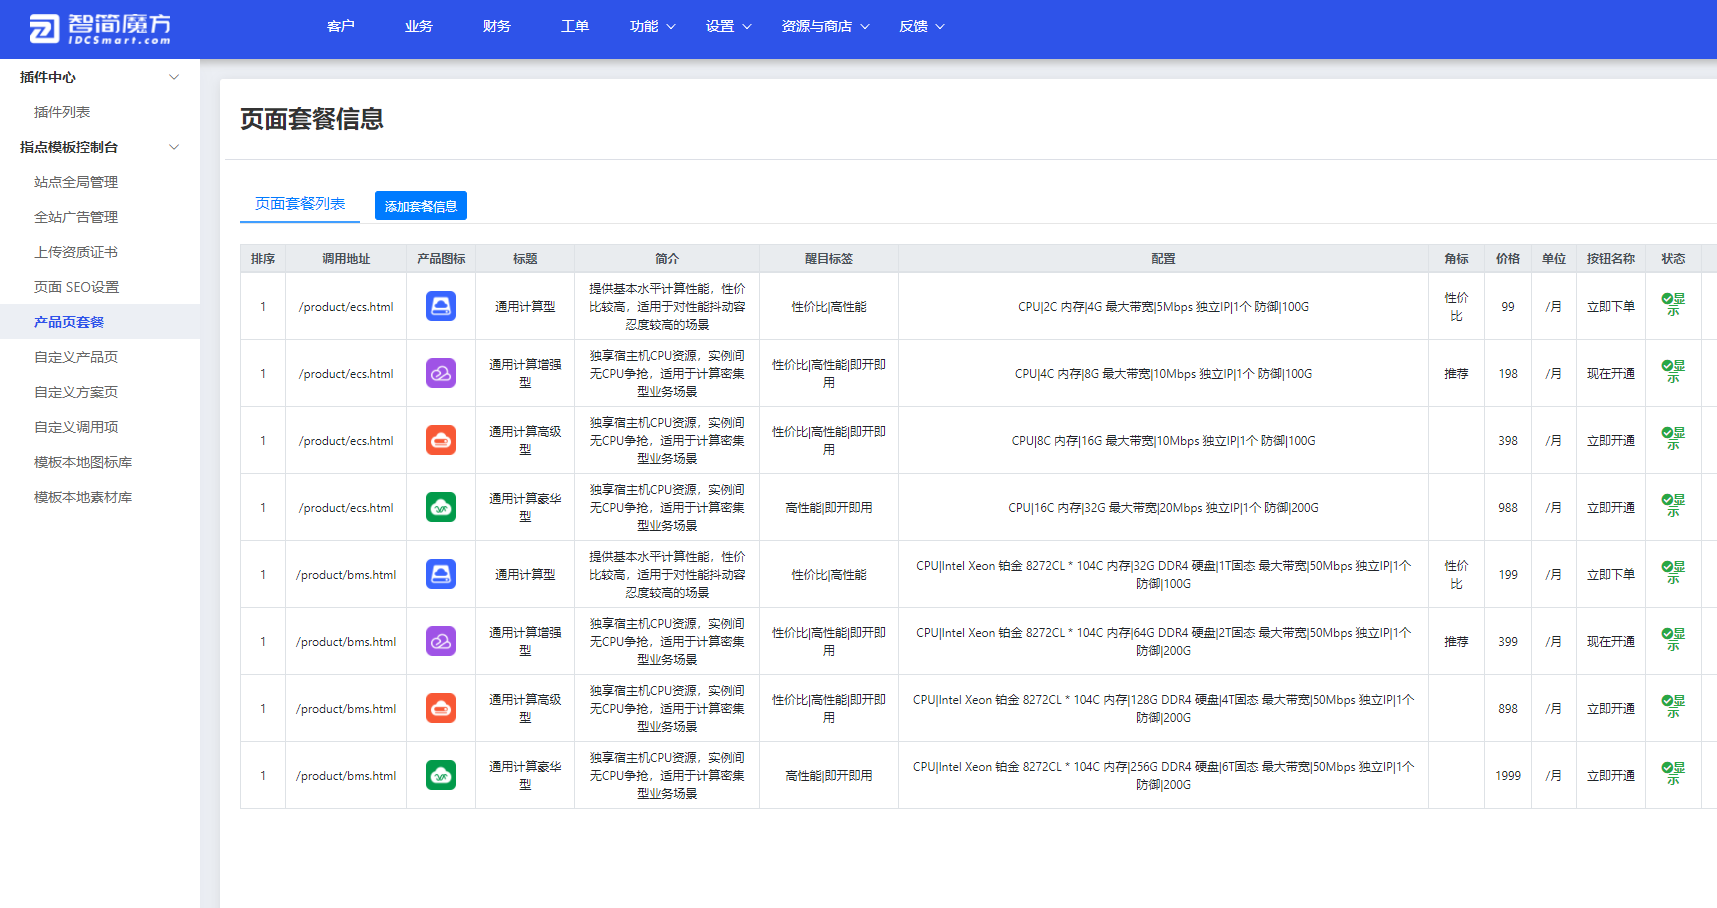The image size is (1717, 908).
Task: Toggle display status for the 1999 price row
Action: click(x=1673, y=774)
